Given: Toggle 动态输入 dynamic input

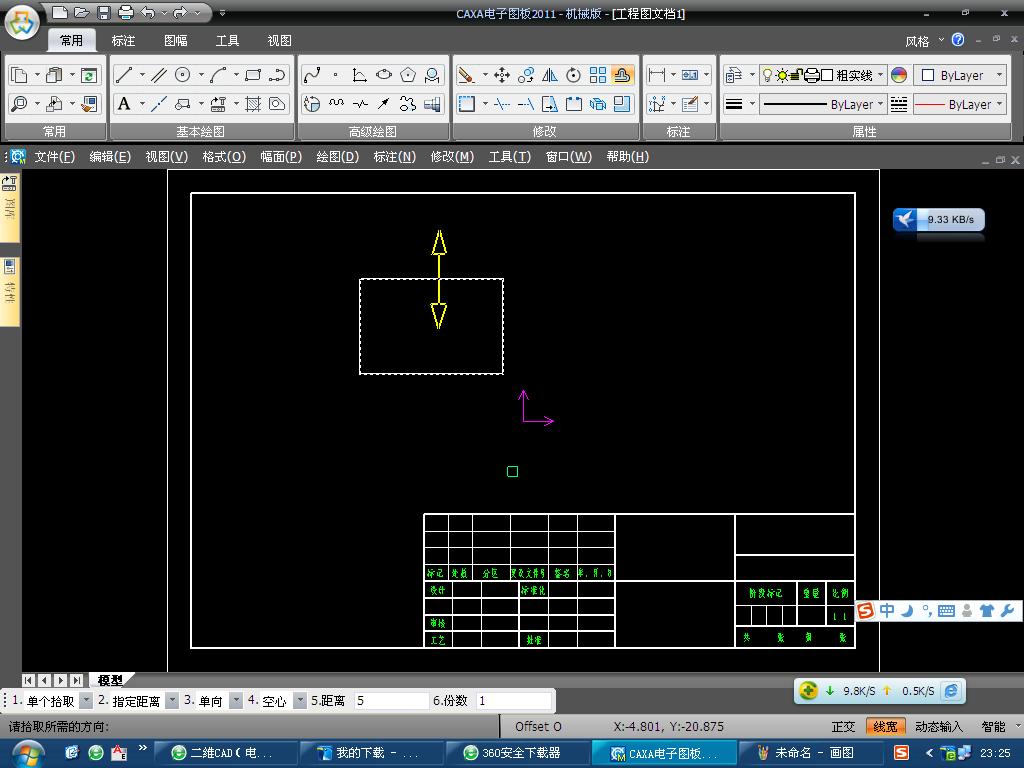Looking at the screenshot, I should 939,727.
